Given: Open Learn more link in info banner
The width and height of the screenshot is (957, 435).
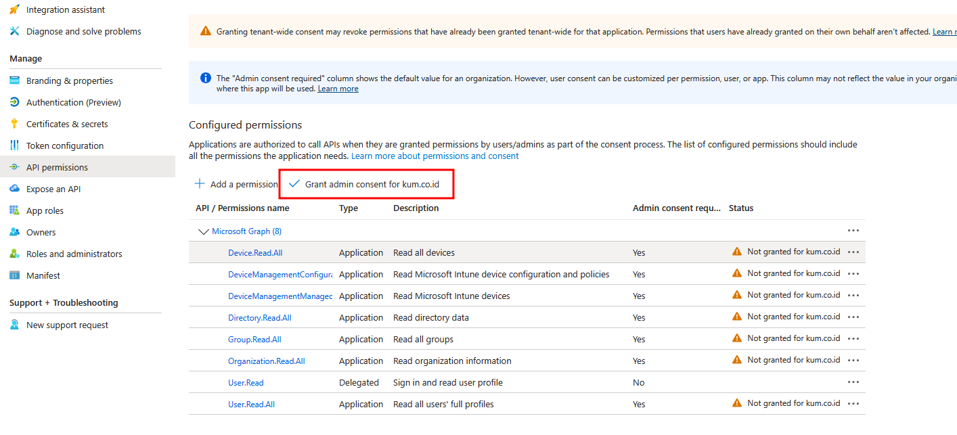Looking at the screenshot, I should coord(338,88).
